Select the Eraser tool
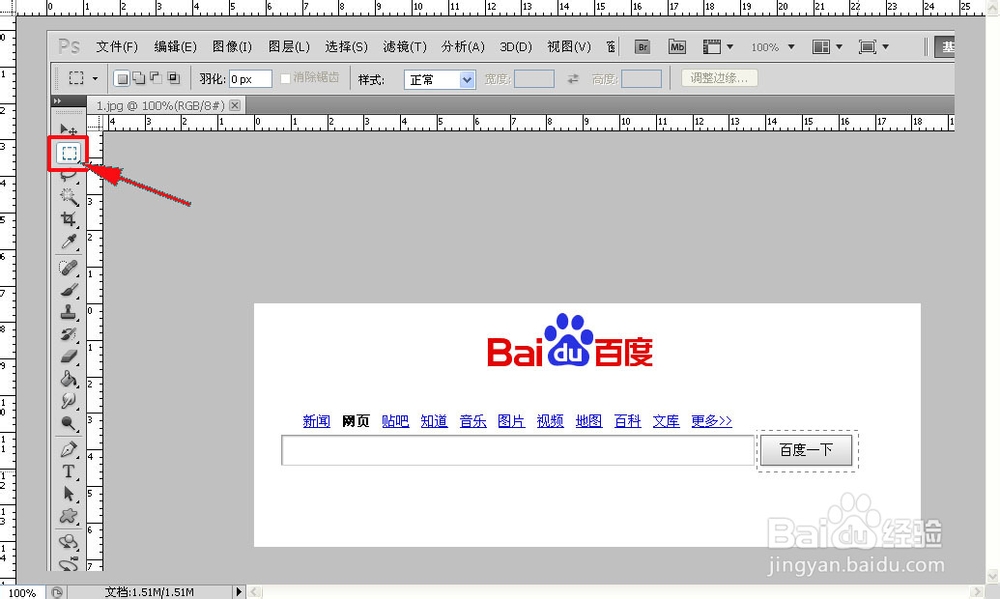Image resolution: width=1000 pixels, height=599 pixels. coord(69,357)
